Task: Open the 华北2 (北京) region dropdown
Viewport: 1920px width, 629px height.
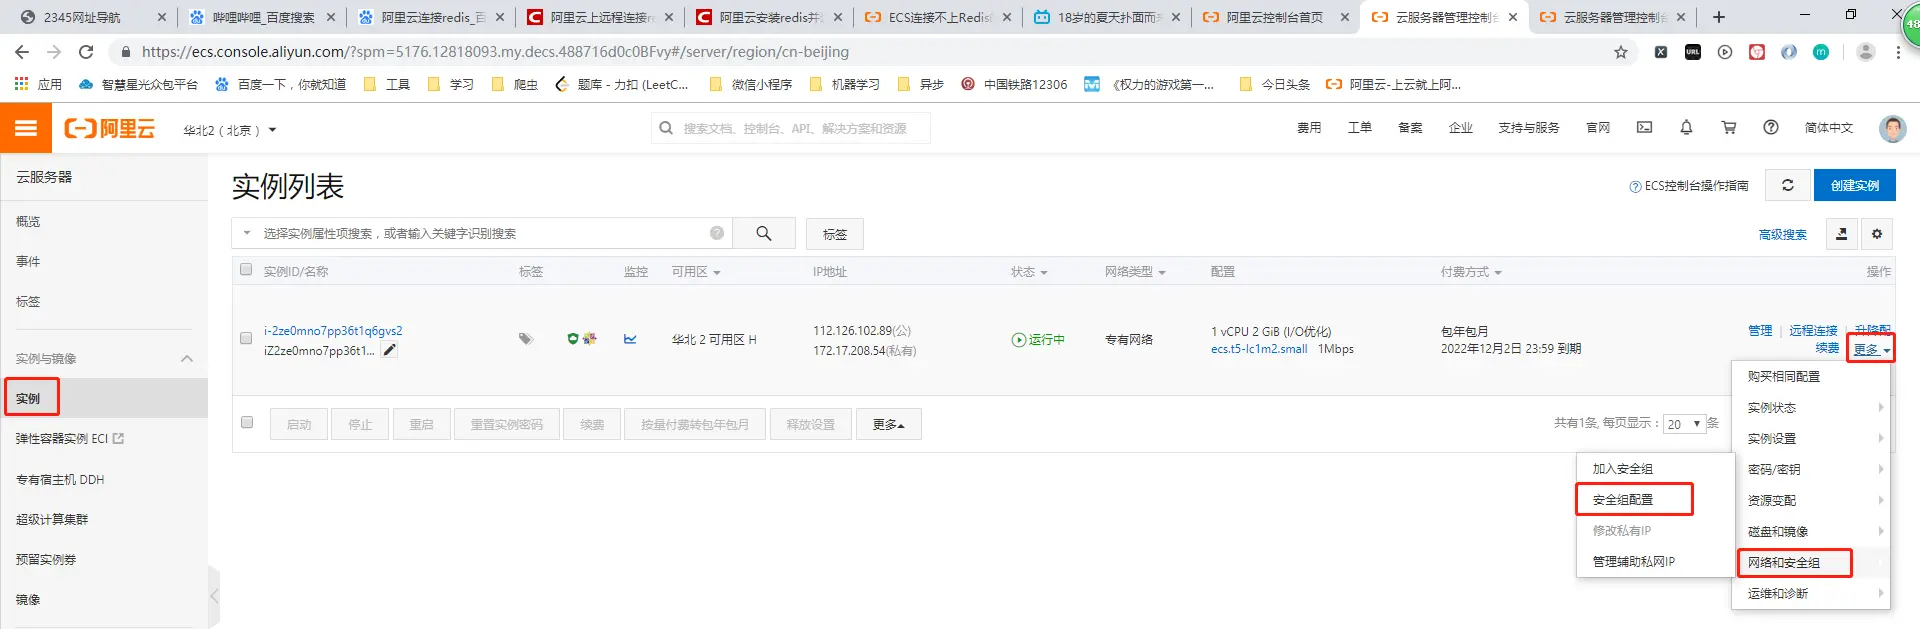Action: pos(230,130)
